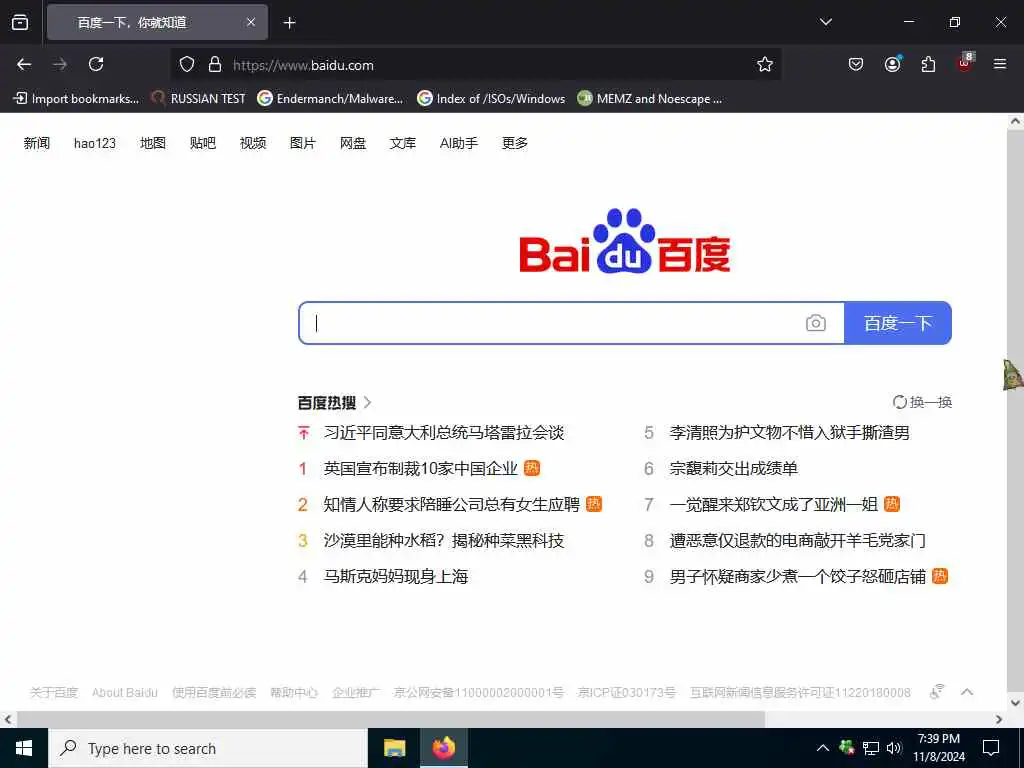The image size is (1024, 768).
Task: Click the Windows taskbar search box
Action: (208, 748)
